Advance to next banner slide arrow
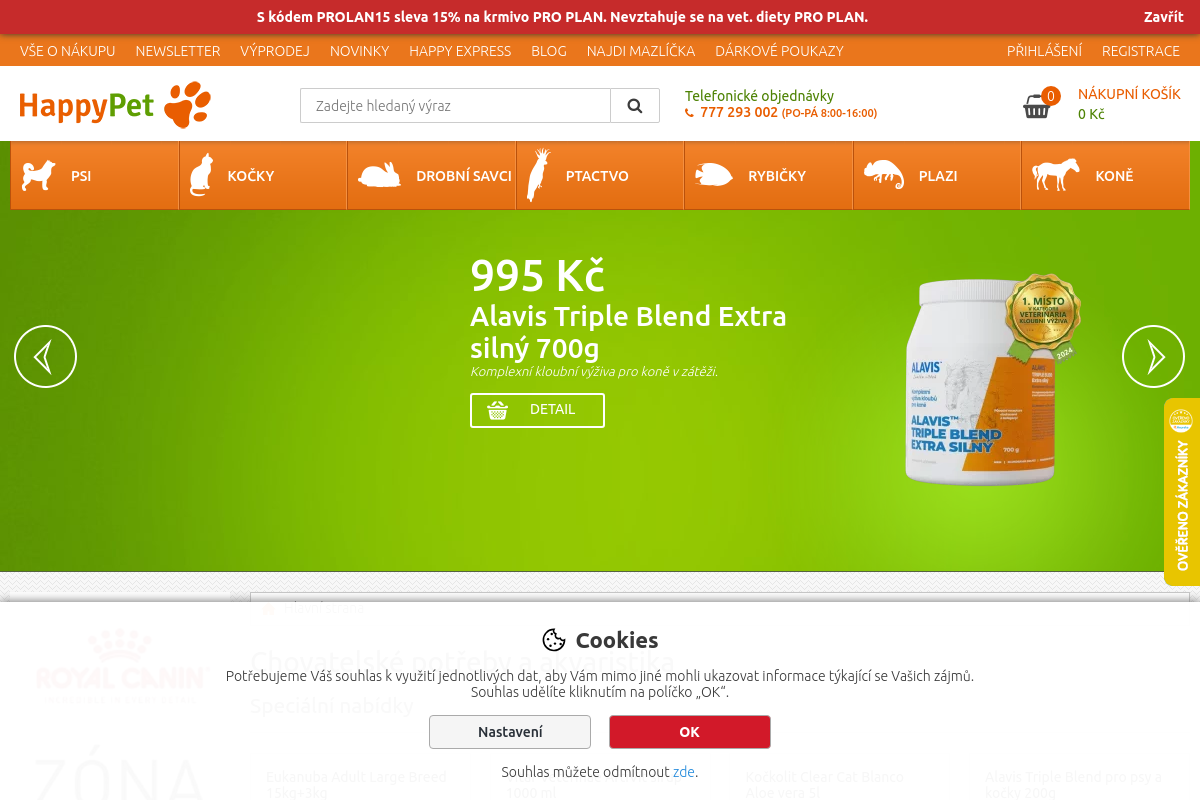The image size is (1200, 800). tap(1153, 356)
